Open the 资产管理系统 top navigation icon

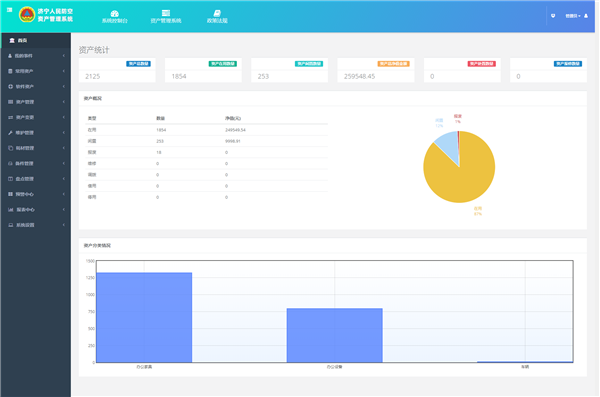(166, 13)
